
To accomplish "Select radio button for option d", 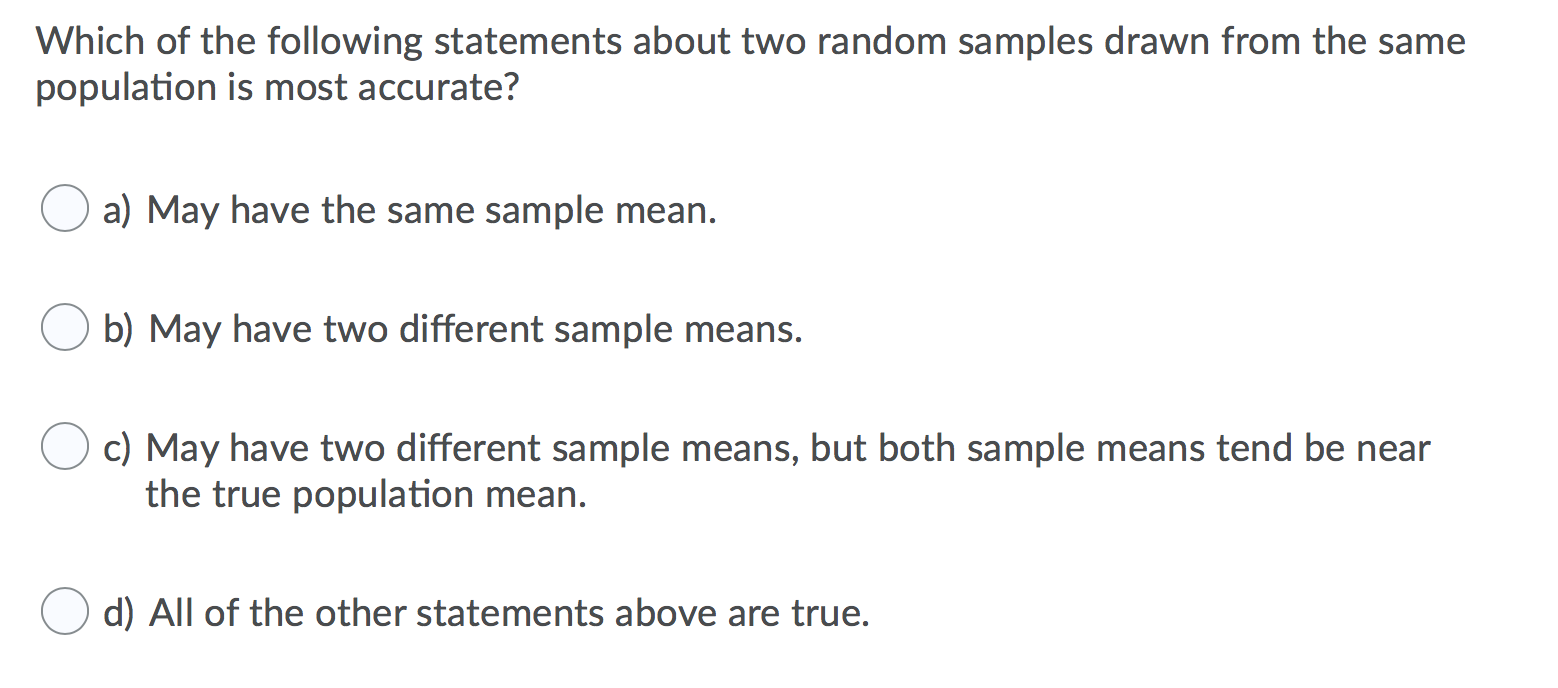I will [63, 612].
